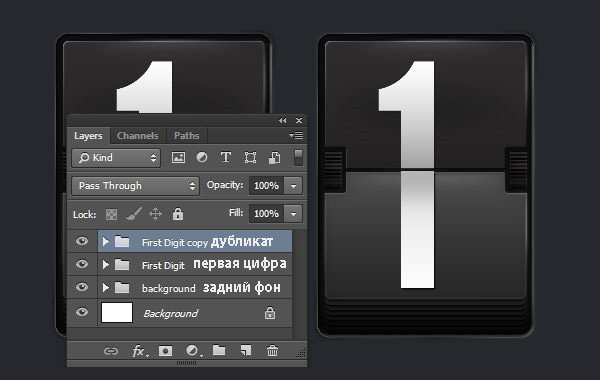
Task: Lock position move icon
Action: 155,214
